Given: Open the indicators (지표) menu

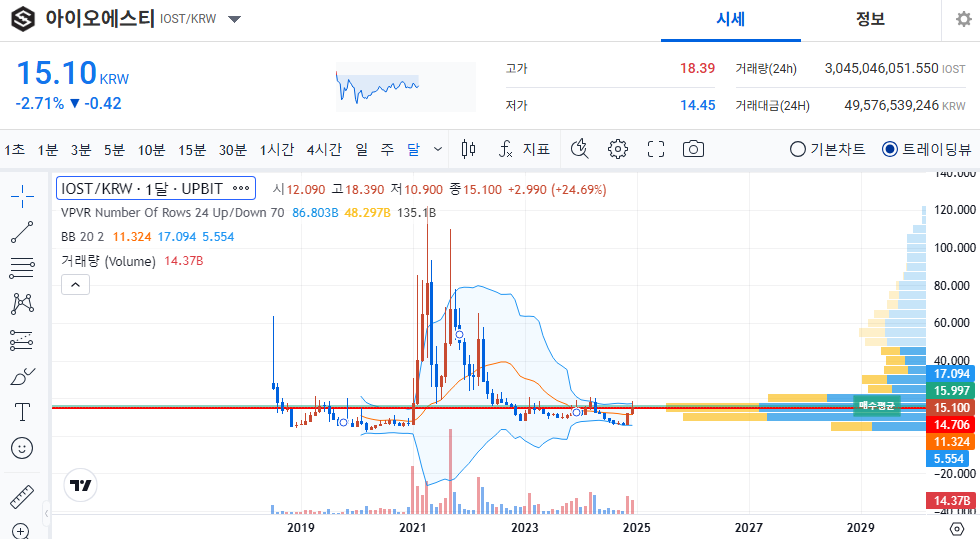Looking at the screenshot, I should pyautogui.click(x=524, y=149).
